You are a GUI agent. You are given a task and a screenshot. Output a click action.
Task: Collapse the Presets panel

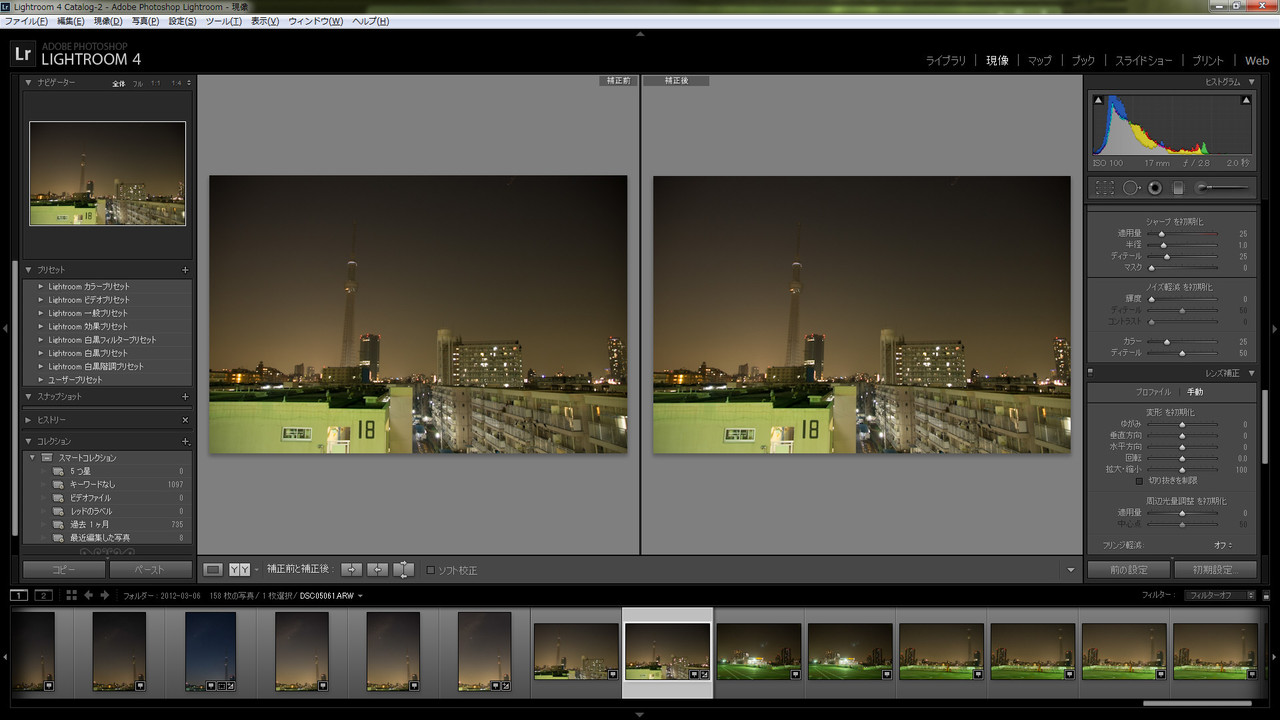click(28, 270)
